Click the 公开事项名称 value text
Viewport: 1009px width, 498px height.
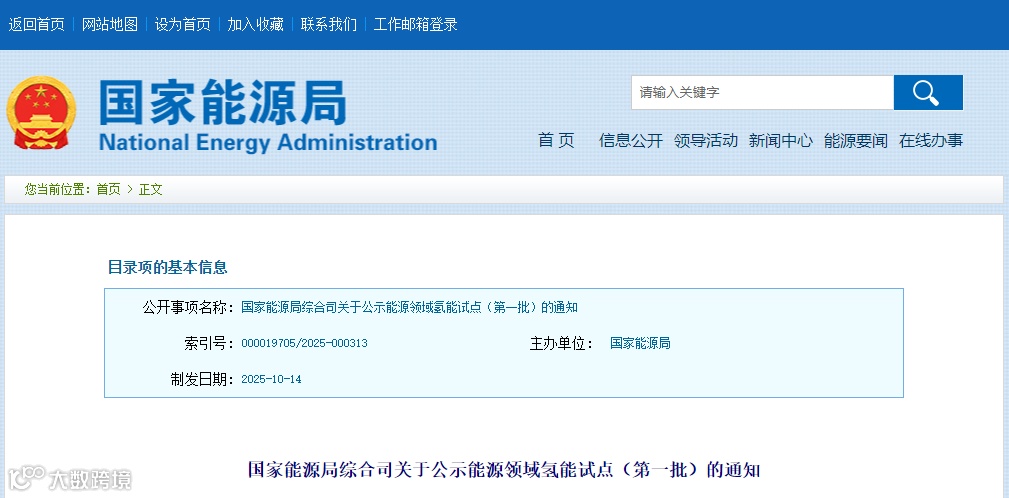click(409, 308)
